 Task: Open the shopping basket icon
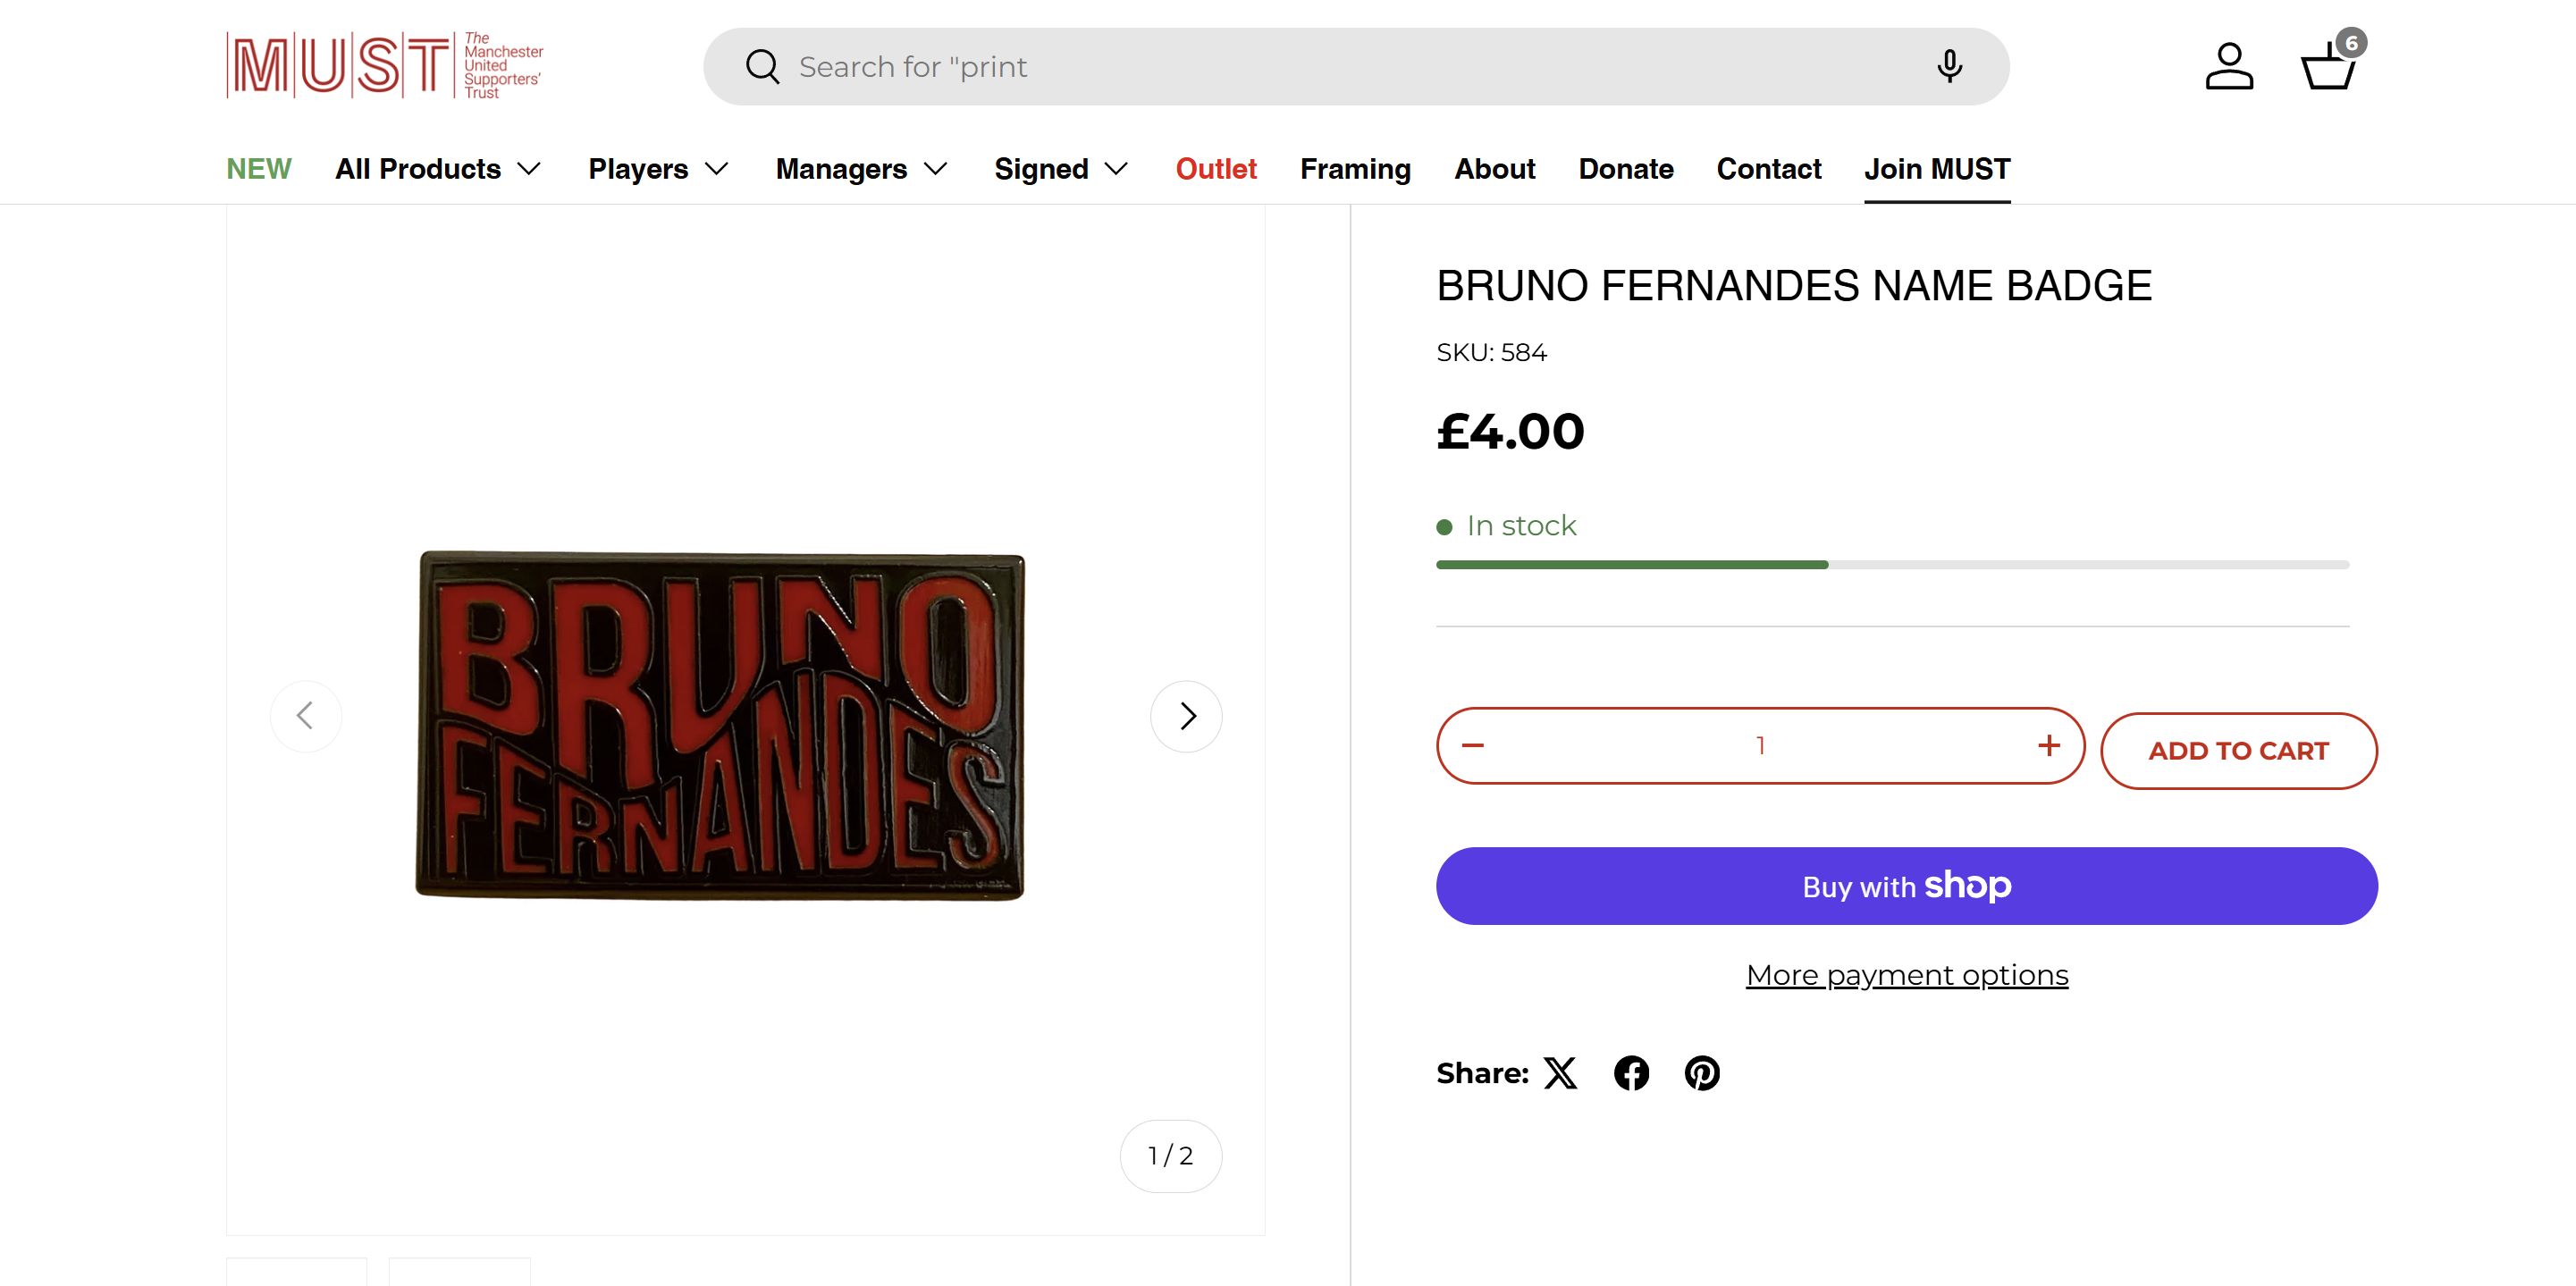tap(2329, 67)
